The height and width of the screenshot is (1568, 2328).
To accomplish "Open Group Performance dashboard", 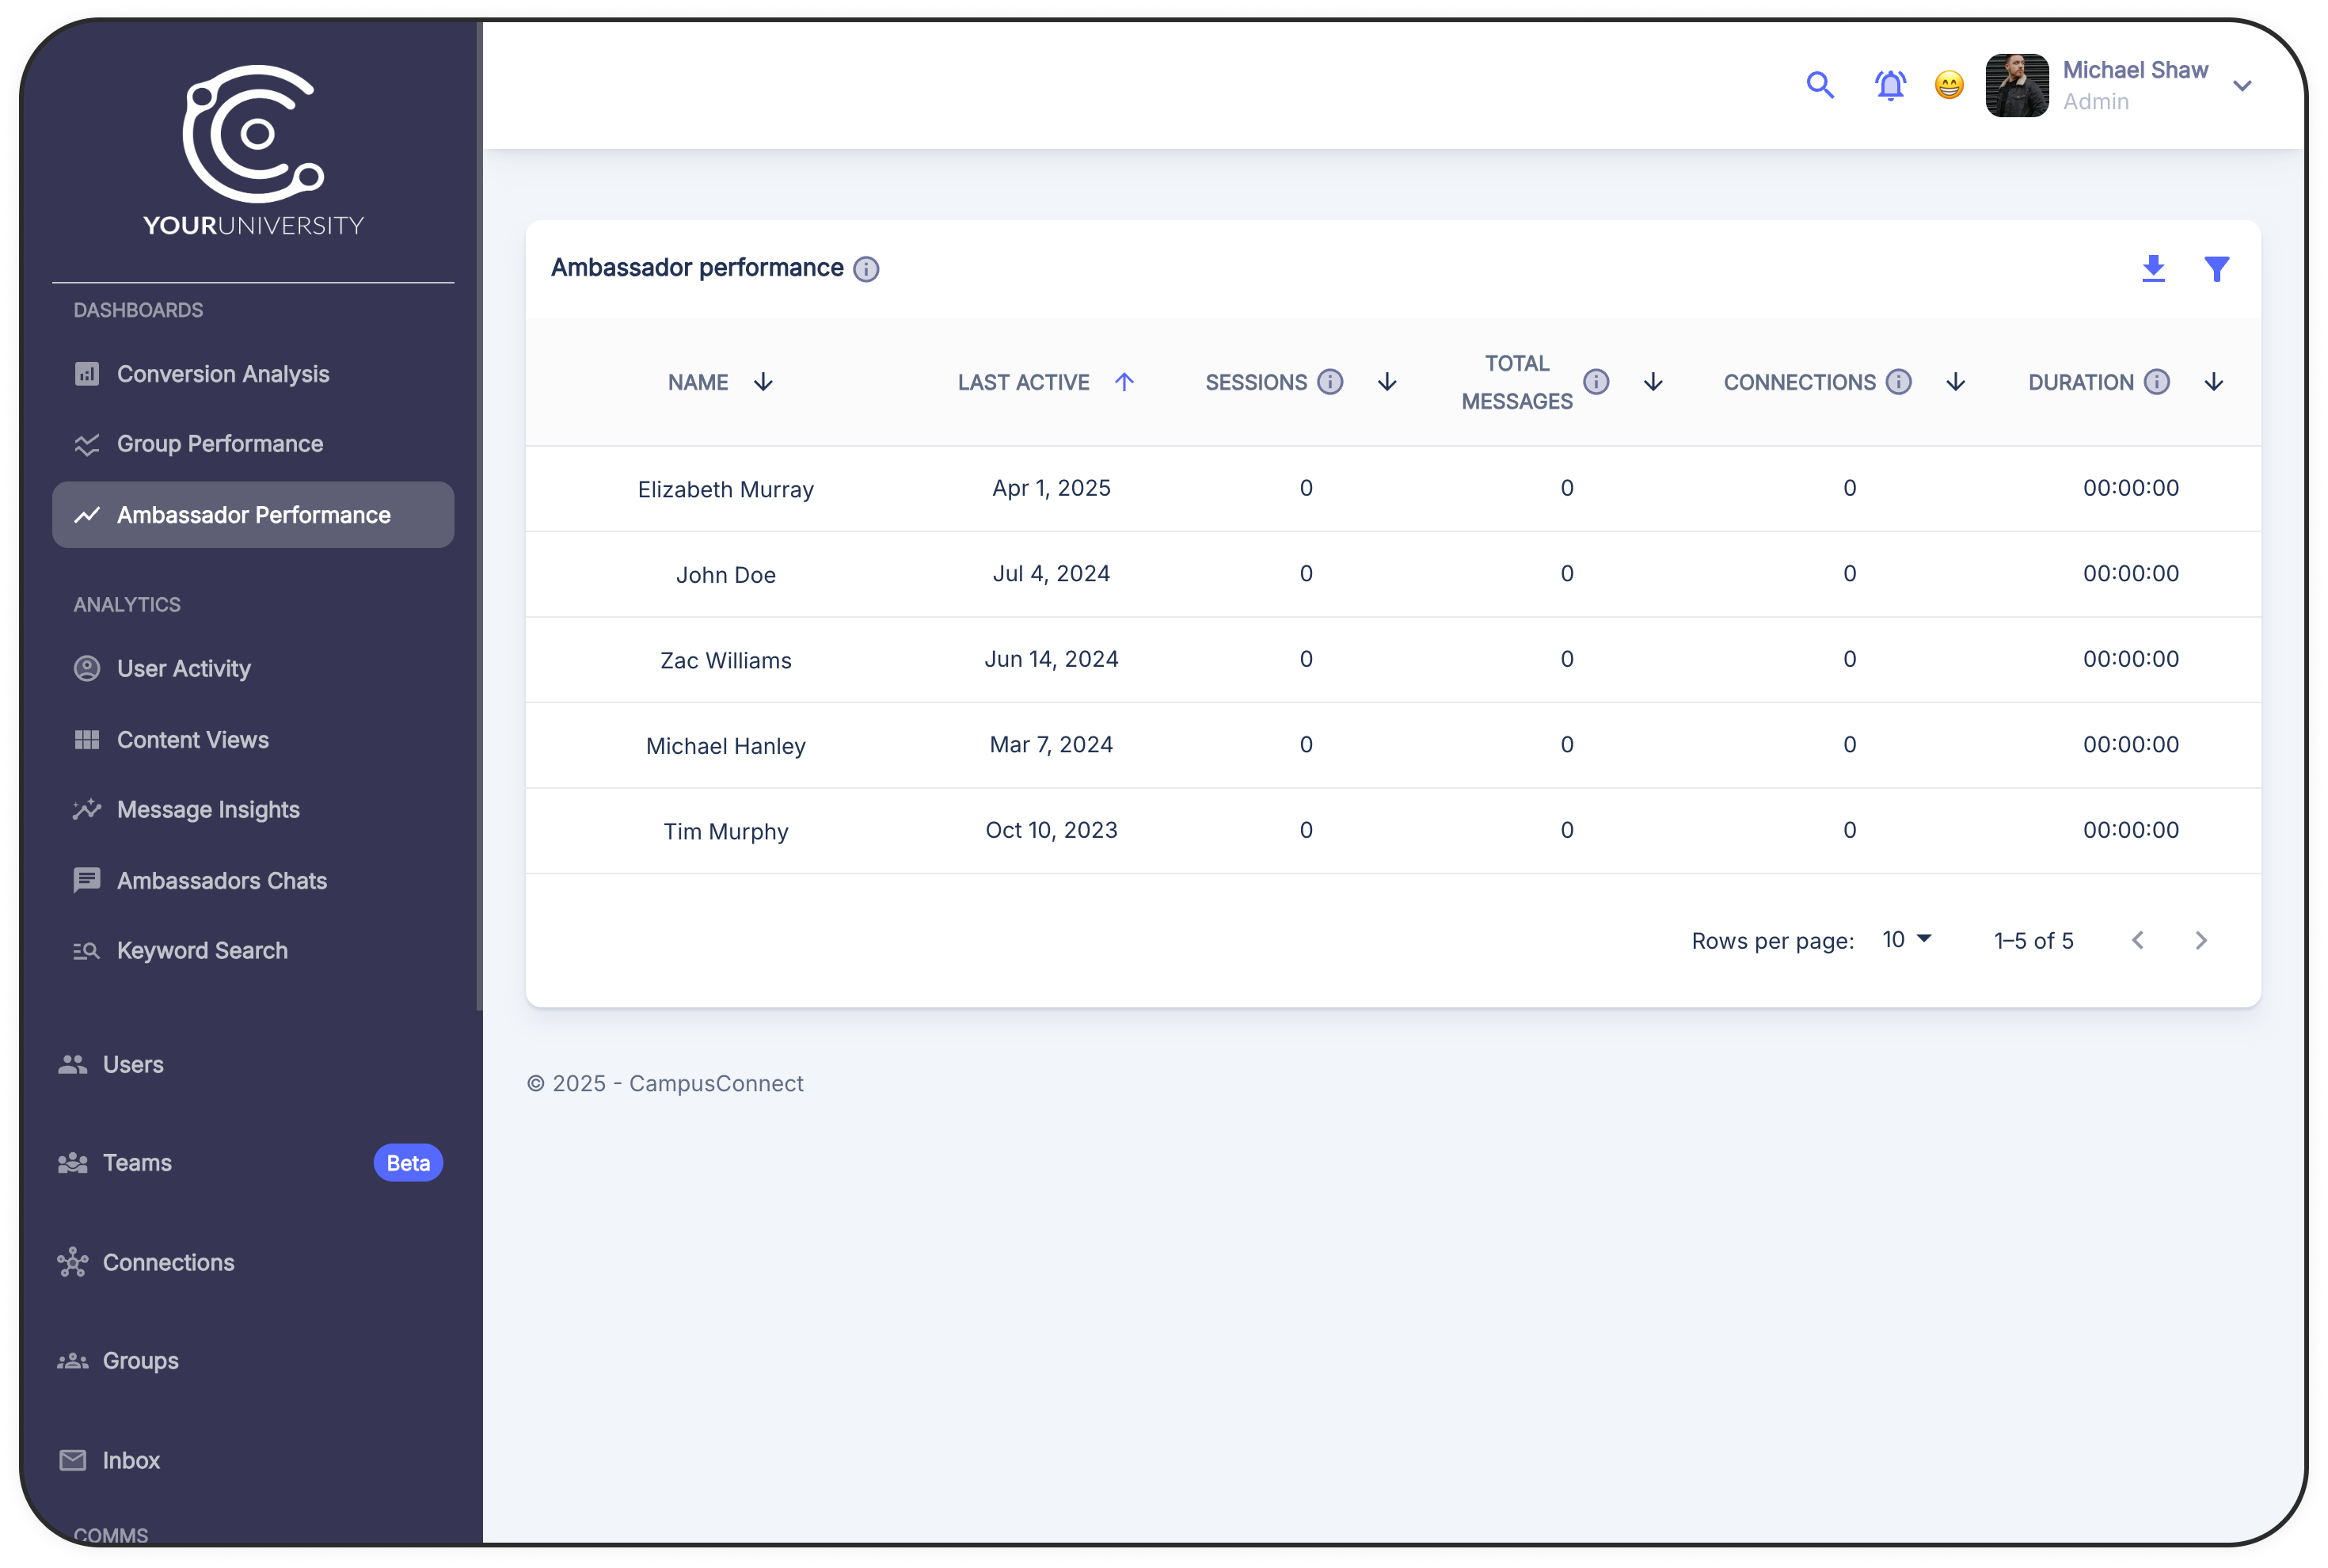I will tap(253, 444).
